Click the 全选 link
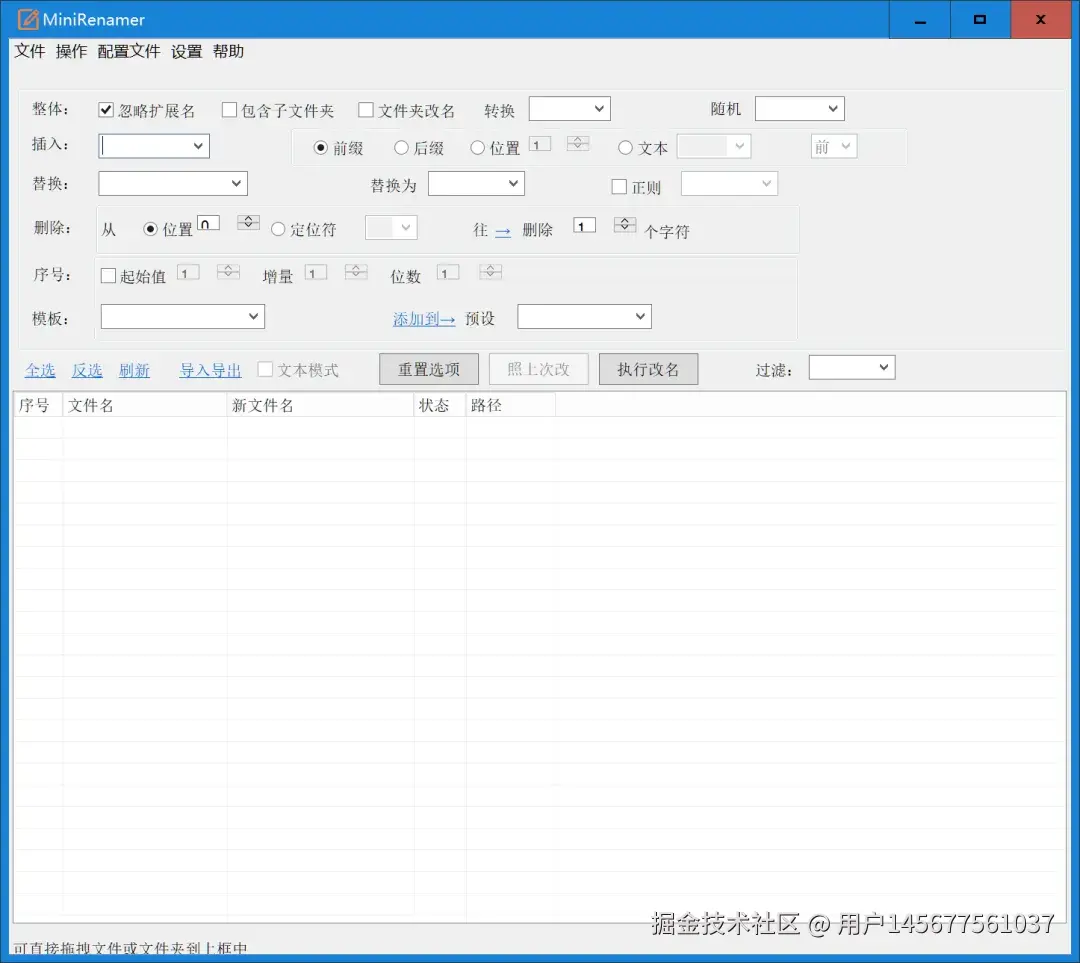Viewport: 1080px width, 963px height. coord(40,371)
